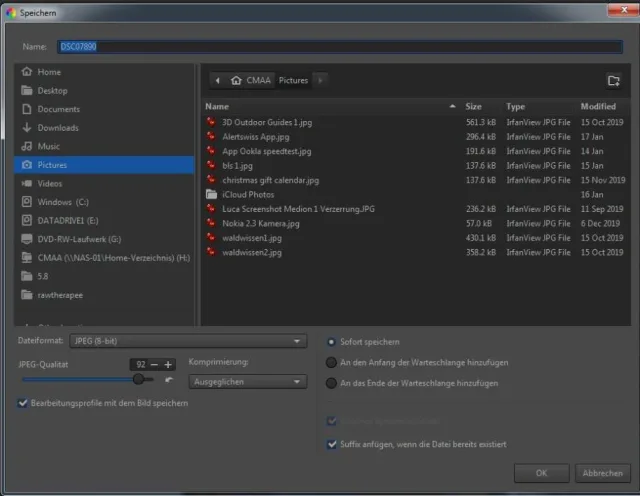Image resolution: width=640 pixels, height=496 pixels.
Task: Go to the Windows (C:) drive
Action: (63, 201)
